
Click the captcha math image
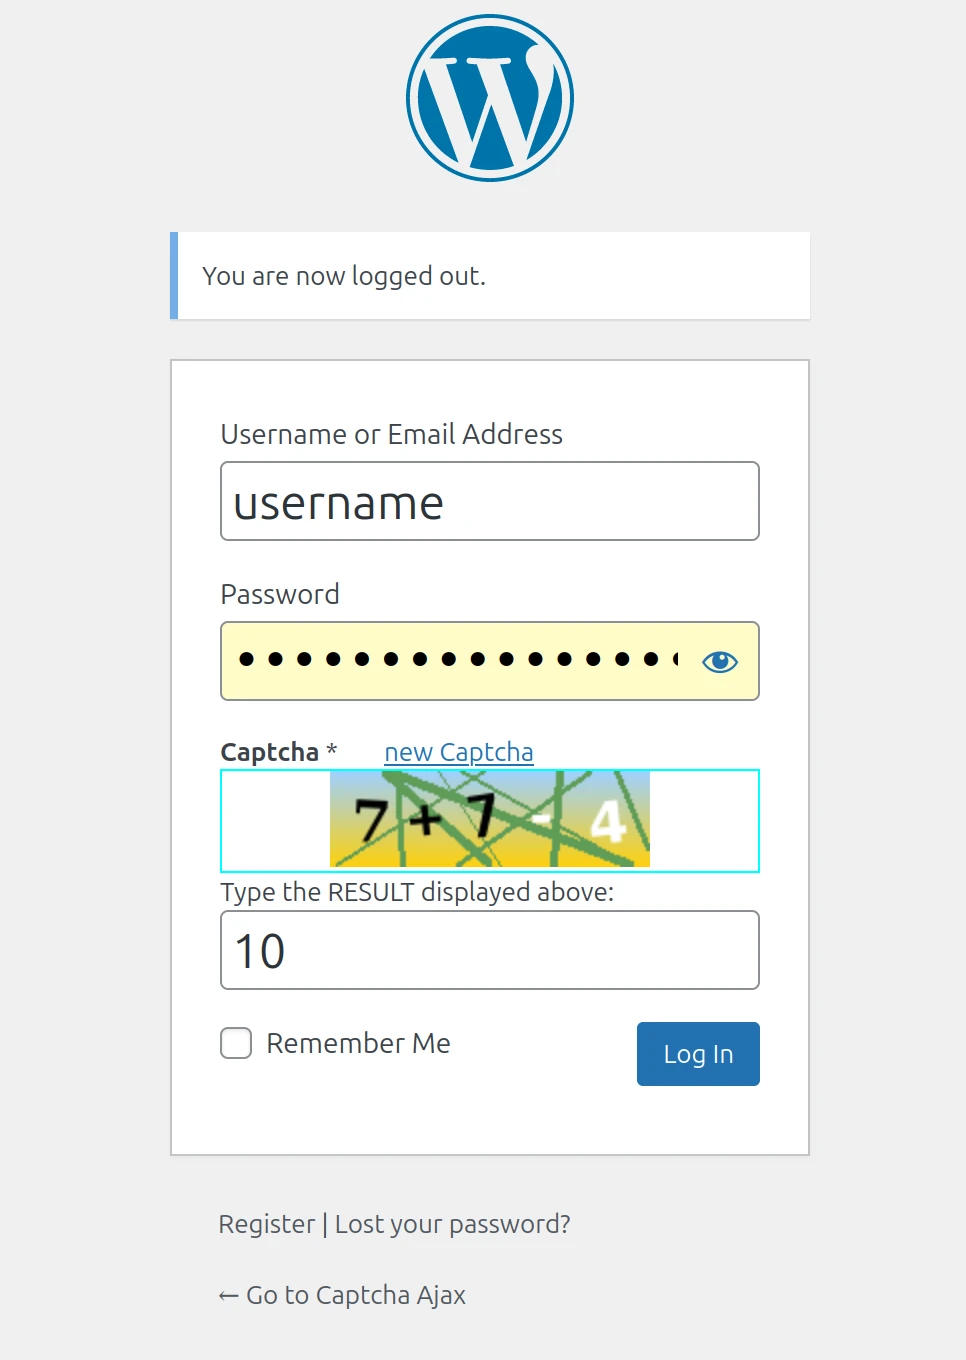click(490, 819)
